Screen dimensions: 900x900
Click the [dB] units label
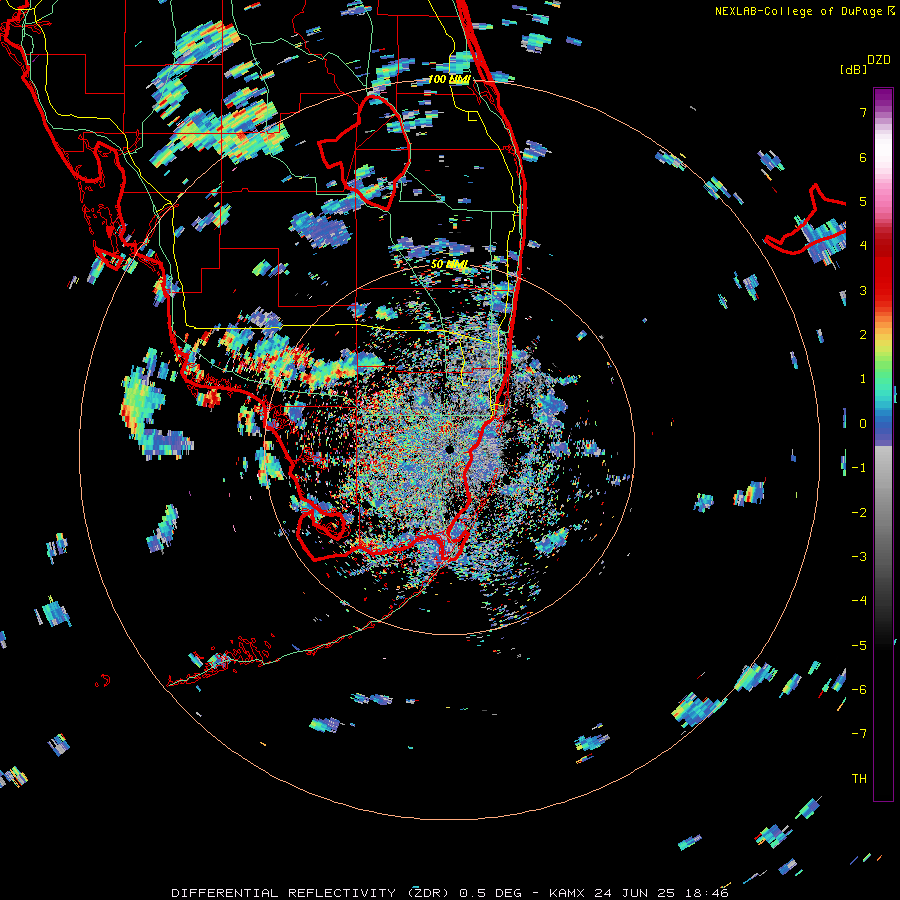click(x=854, y=70)
